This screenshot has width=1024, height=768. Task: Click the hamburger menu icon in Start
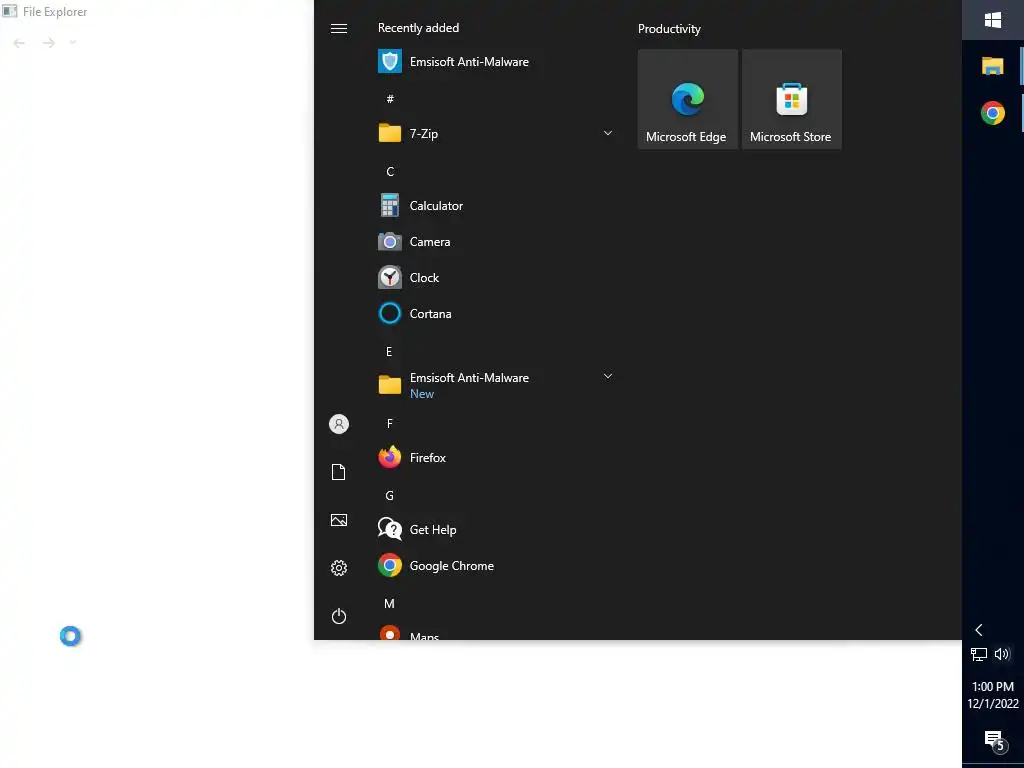[338, 28]
